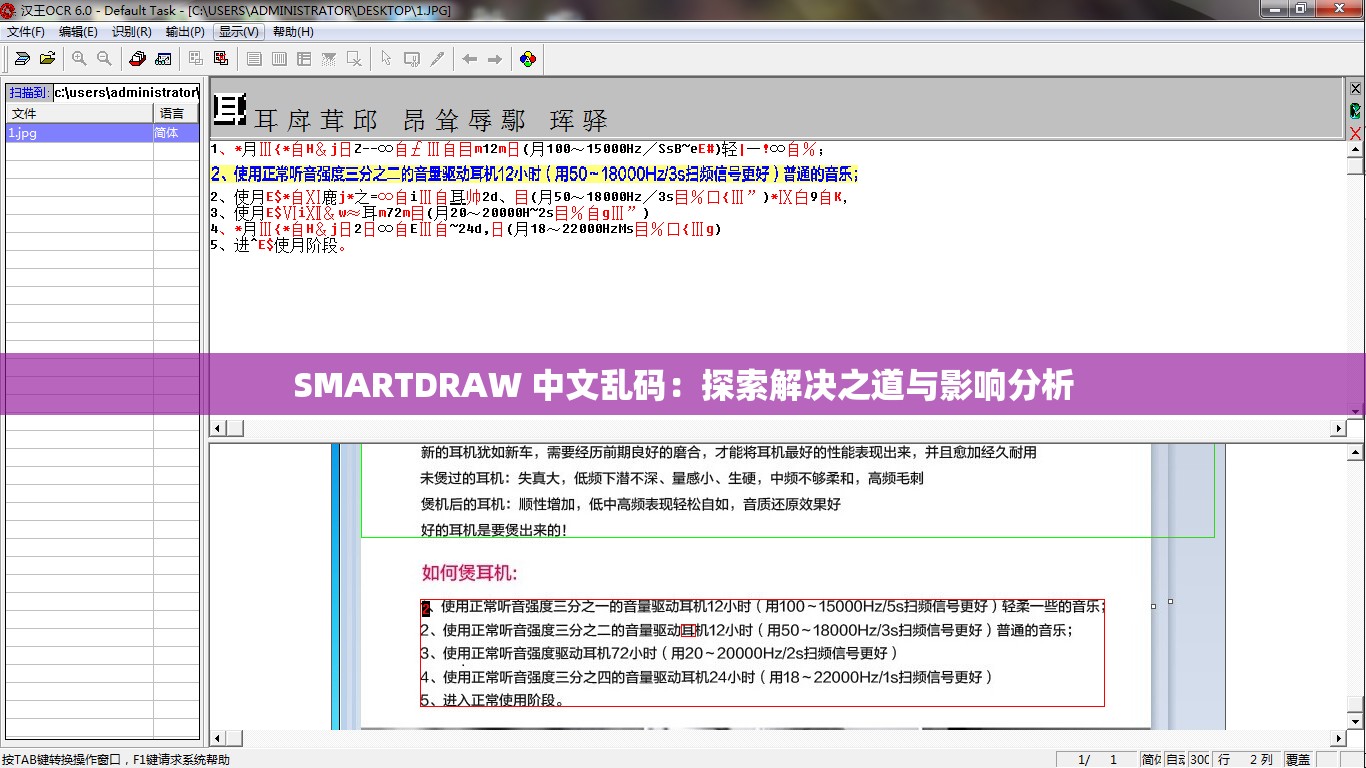Viewport: 1366px width, 768px height.
Task: Click the left arrow previous icon
Action: [x=469, y=59]
